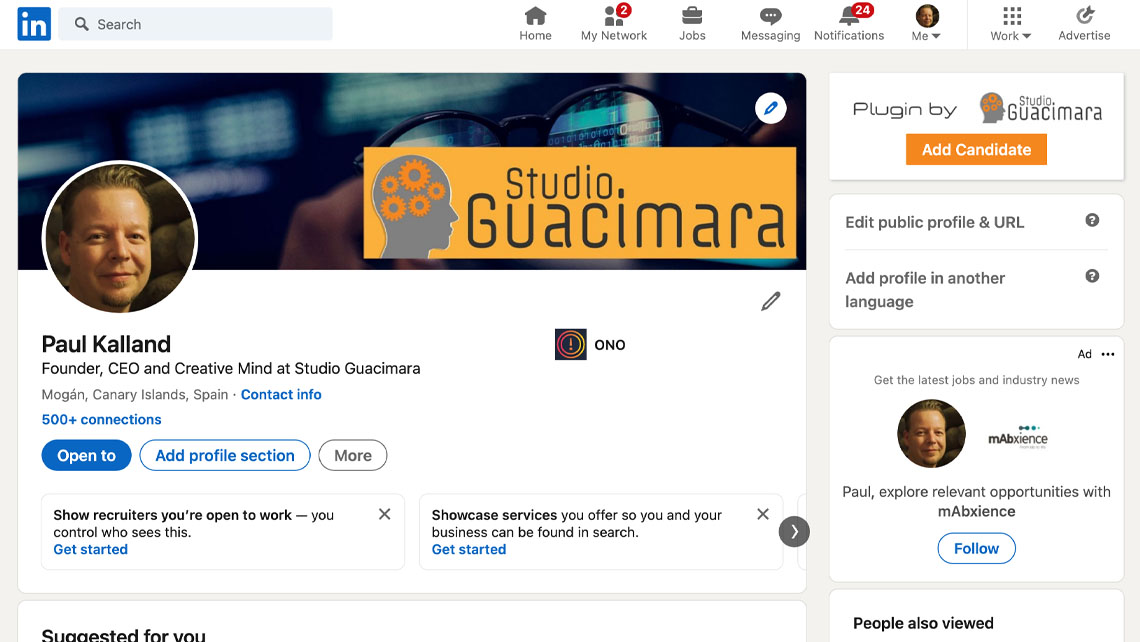Open the ONO company text link
The height and width of the screenshot is (642, 1140).
point(609,345)
